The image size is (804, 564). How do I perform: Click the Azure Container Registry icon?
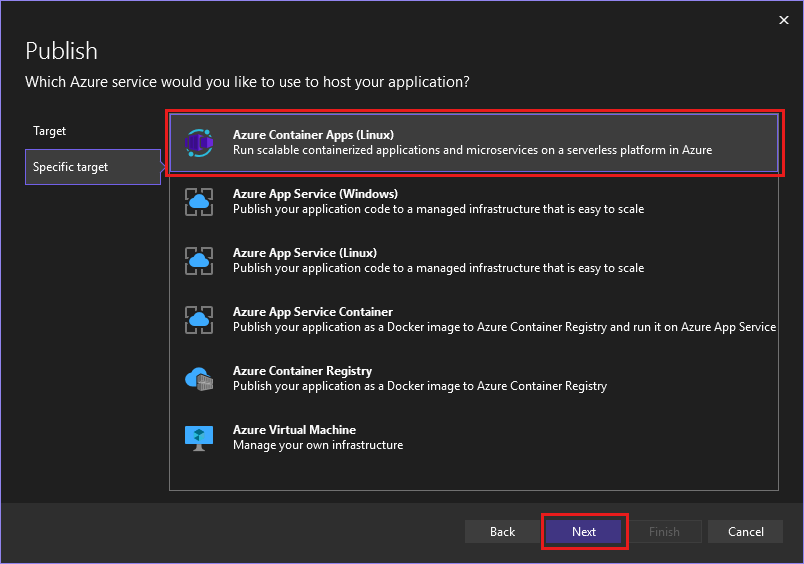(x=199, y=379)
